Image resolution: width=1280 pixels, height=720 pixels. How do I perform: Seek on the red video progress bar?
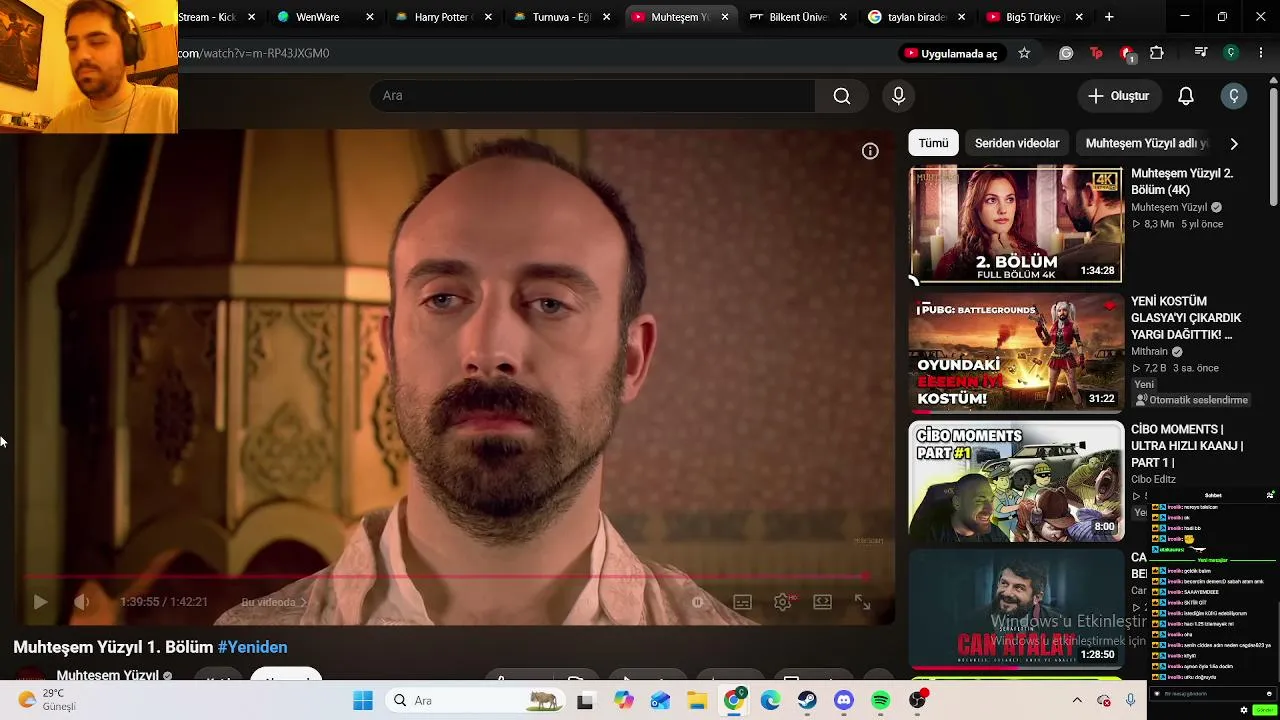coord(447,577)
